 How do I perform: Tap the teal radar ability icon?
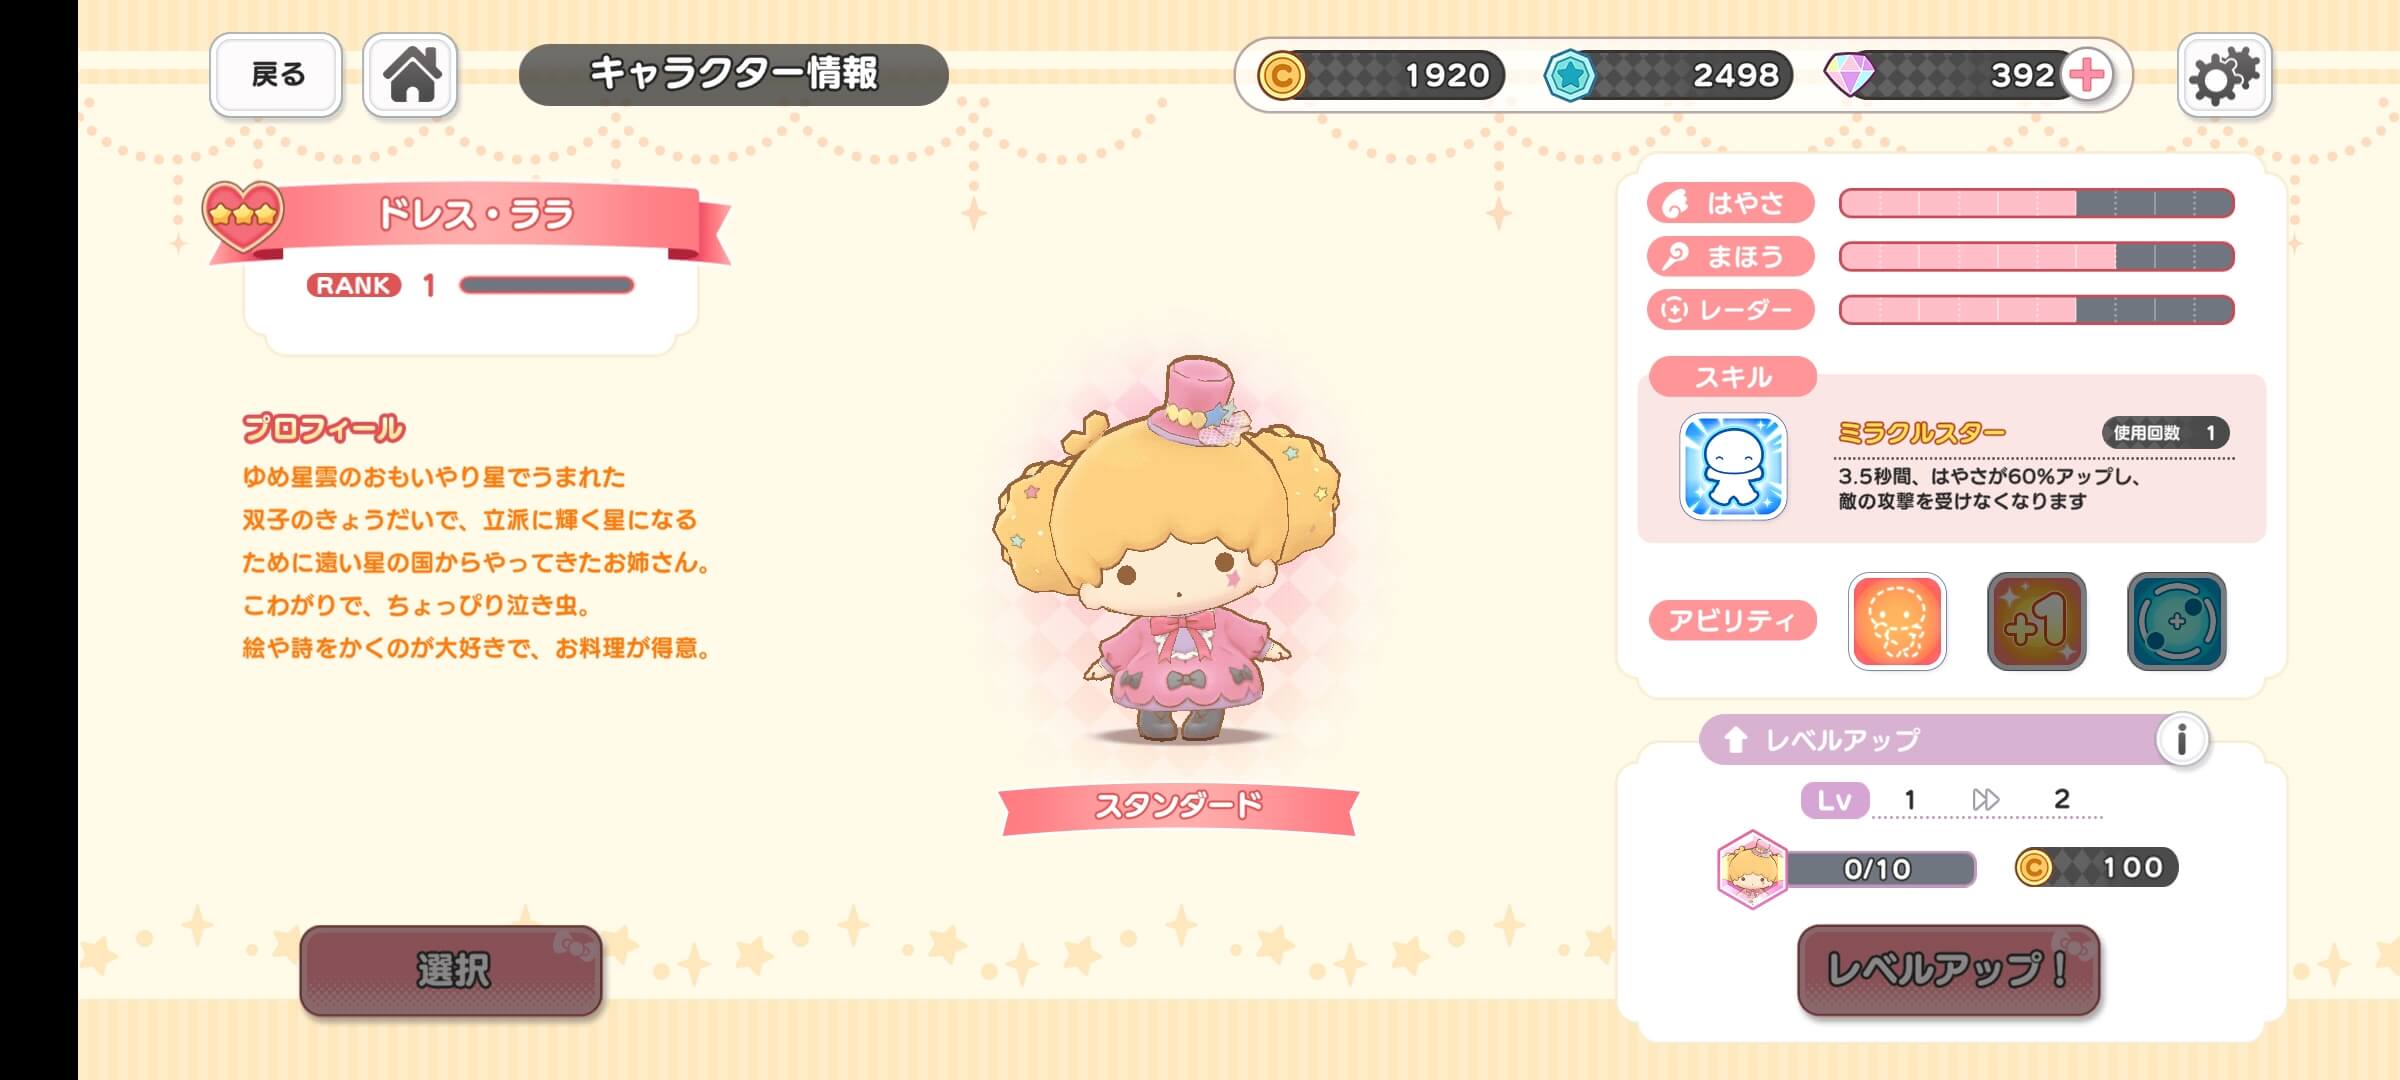click(2176, 621)
